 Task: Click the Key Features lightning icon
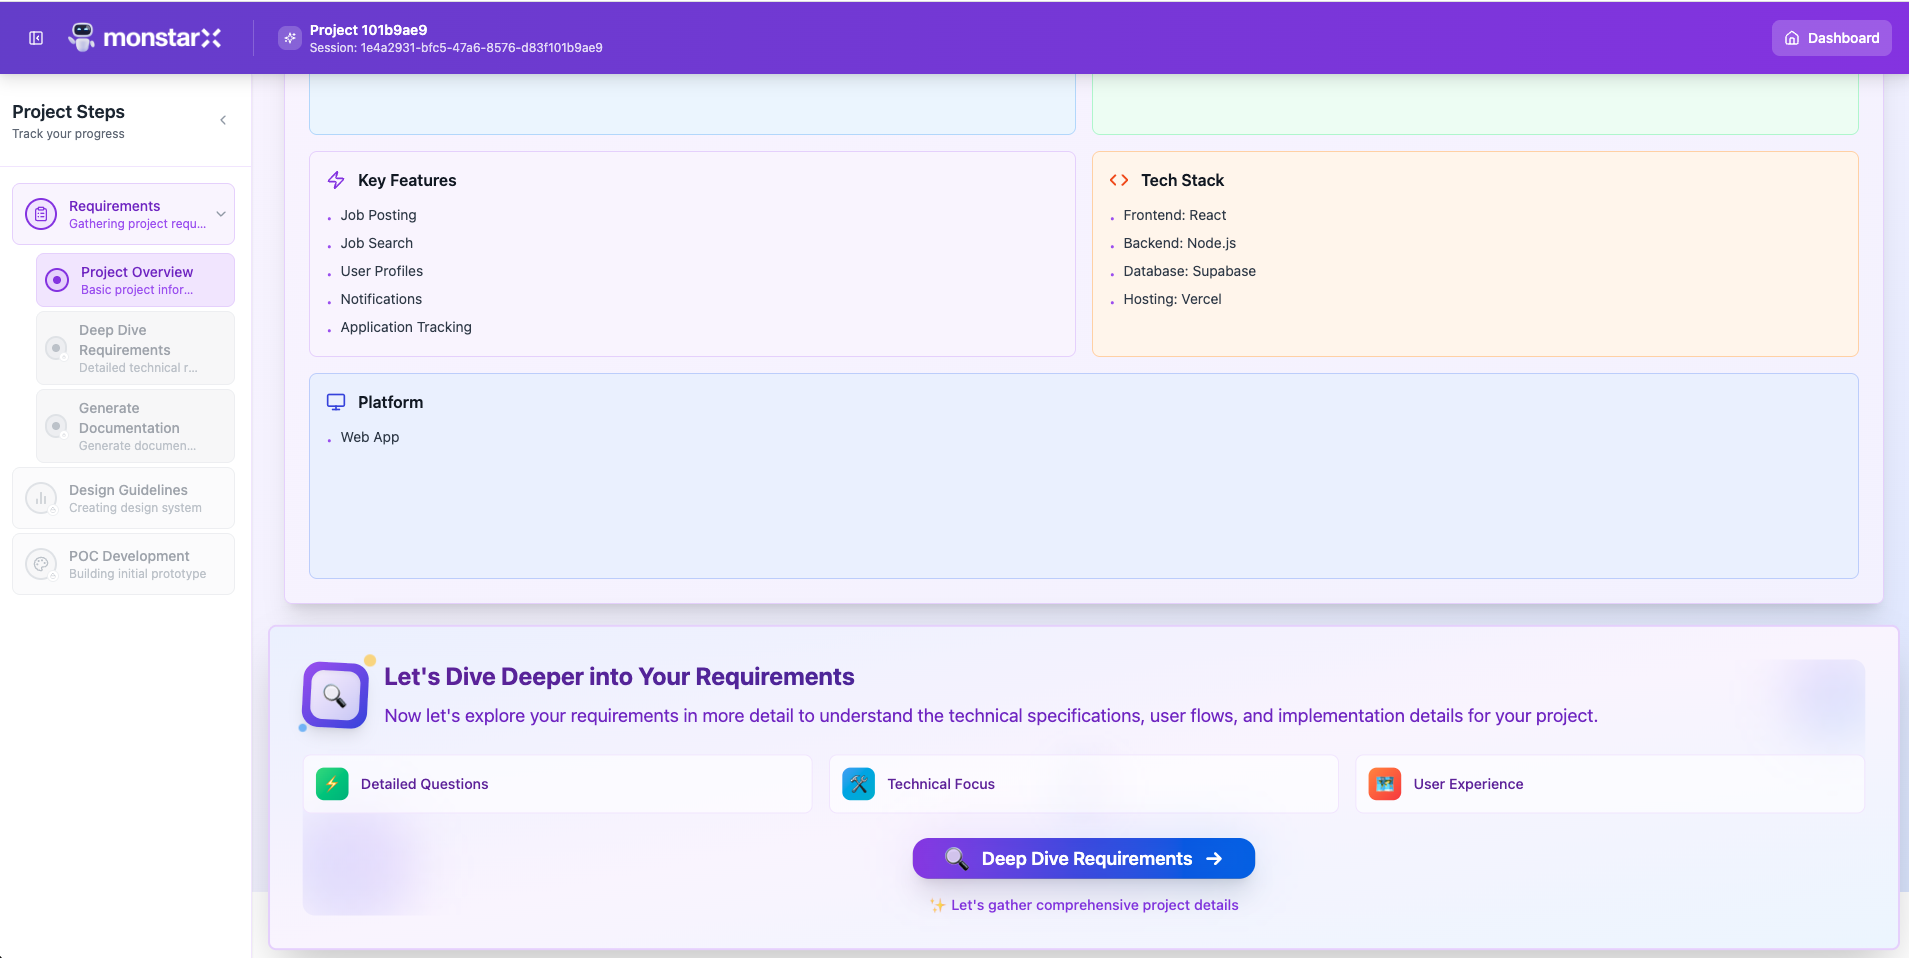[x=336, y=180]
